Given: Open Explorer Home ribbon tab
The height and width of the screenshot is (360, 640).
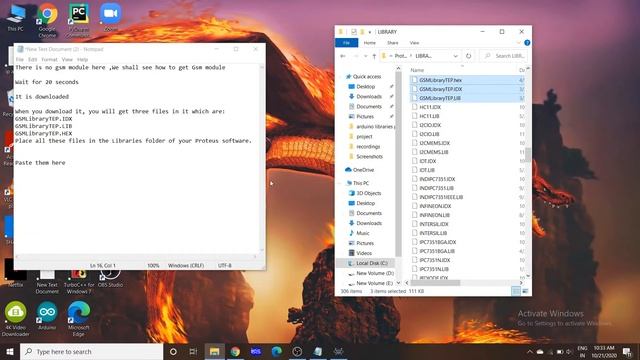Looking at the screenshot, I should click(x=369, y=43).
